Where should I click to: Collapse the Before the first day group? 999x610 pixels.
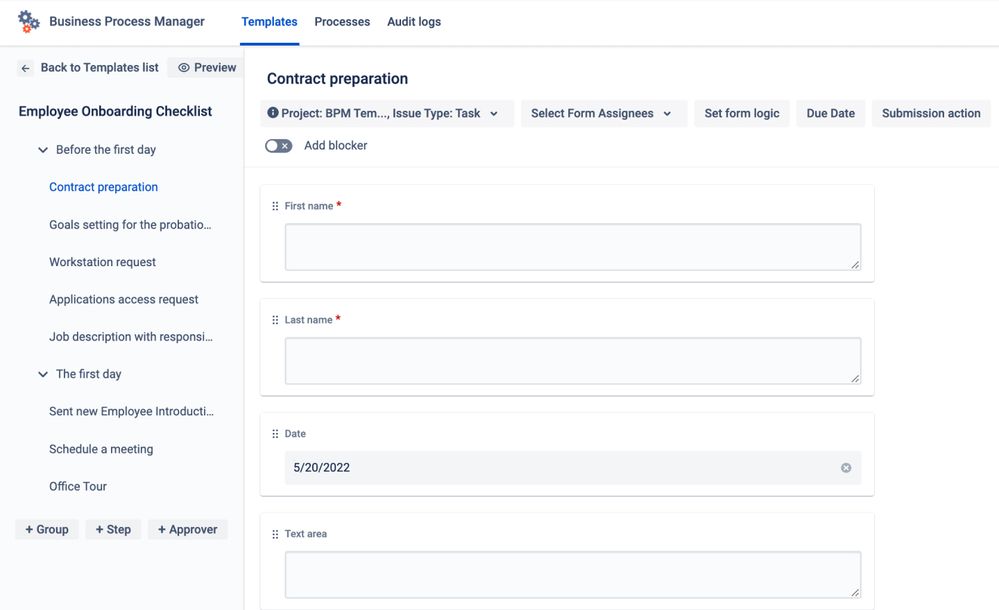pyautogui.click(x=43, y=150)
